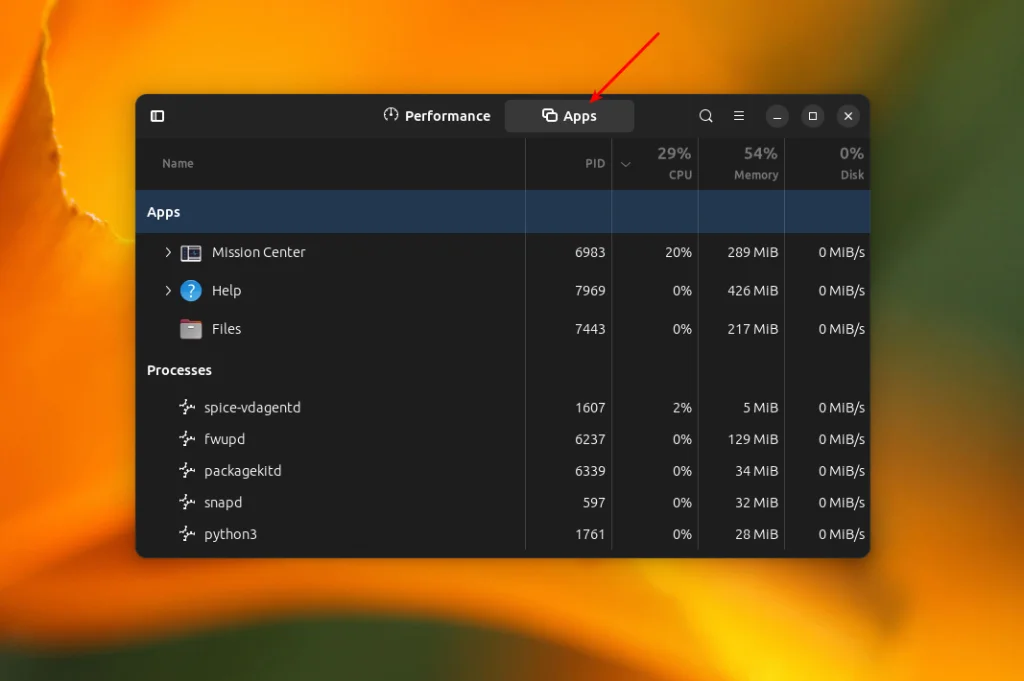Screen dimensions: 1024x681
Task: Sort by the Memory column header
Action: (756, 164)
